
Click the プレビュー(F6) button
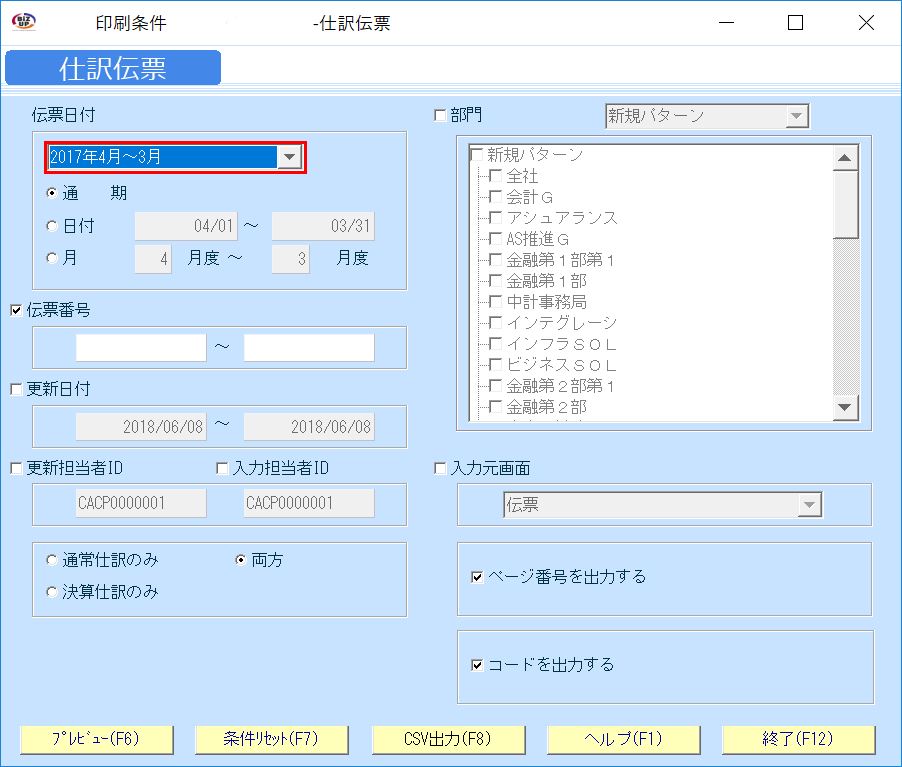click(95, 739)
